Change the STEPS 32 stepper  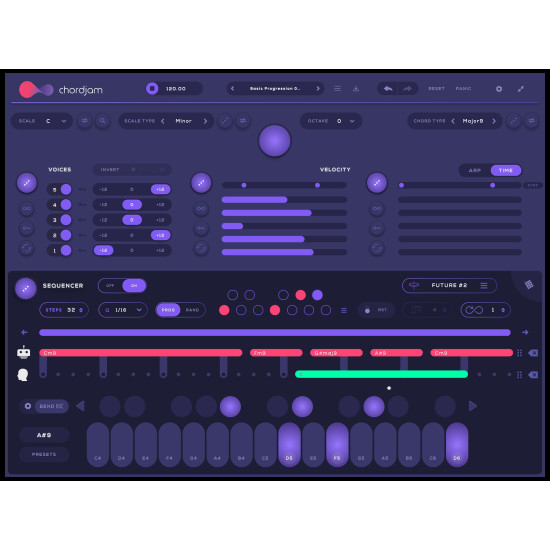(x=63, y=310)
